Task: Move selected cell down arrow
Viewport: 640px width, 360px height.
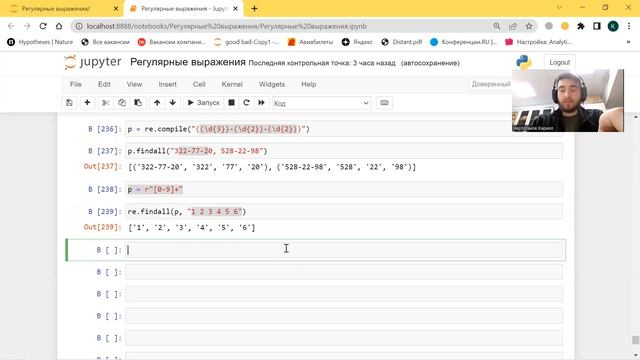Action: click(173, 103)
